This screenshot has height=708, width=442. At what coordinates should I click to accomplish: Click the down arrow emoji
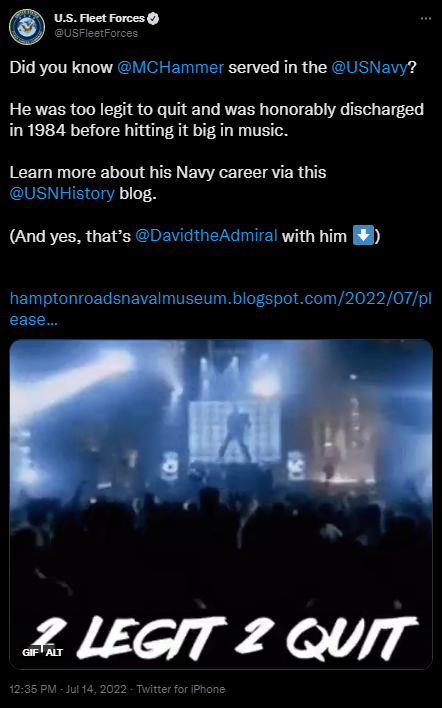(x=363, y=235)
